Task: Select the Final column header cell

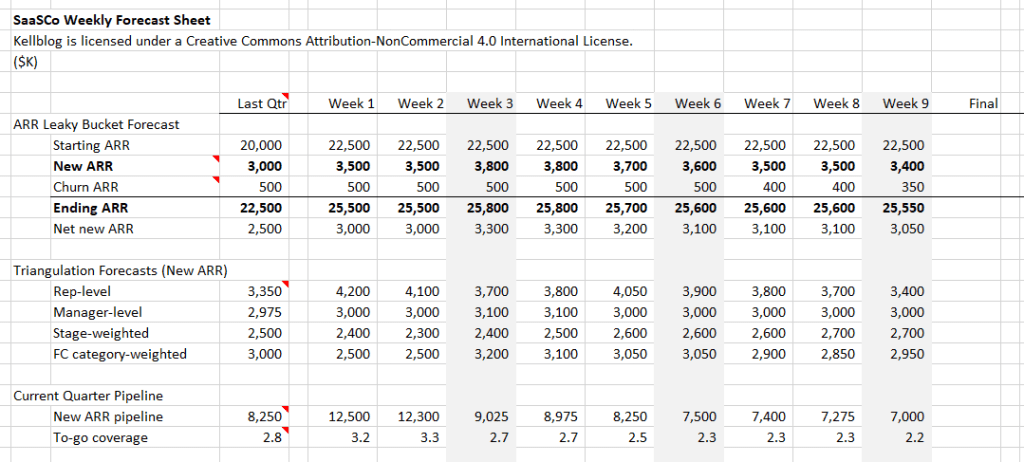Action: 983,103
